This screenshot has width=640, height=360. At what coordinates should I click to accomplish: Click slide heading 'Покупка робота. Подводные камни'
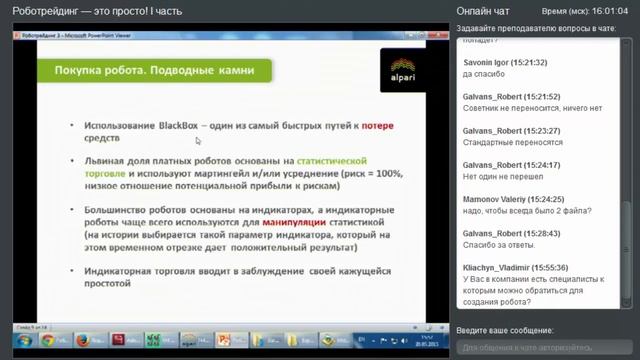click(154, 70)
